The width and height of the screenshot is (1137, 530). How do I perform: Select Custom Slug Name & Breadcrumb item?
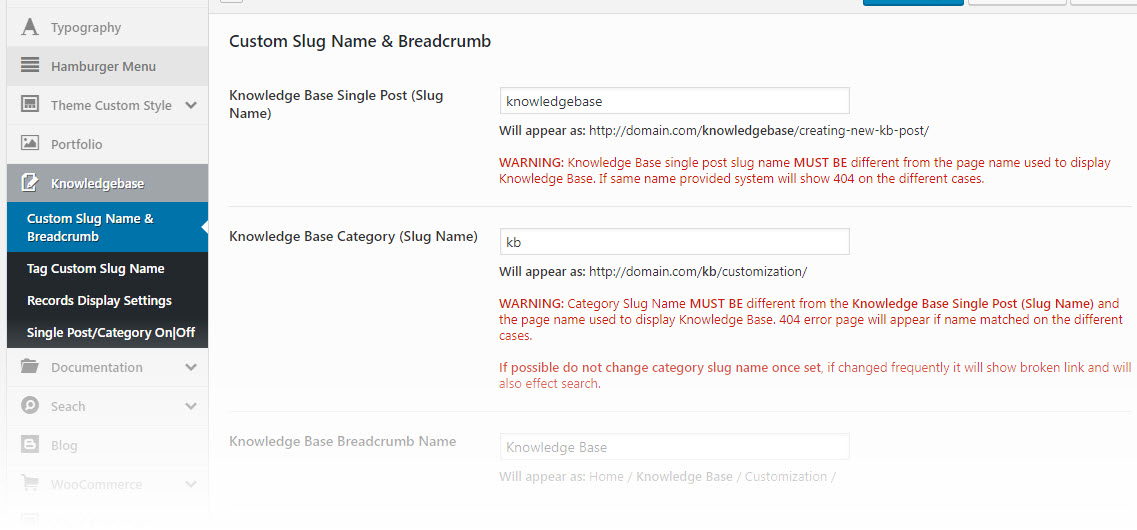click(90, 227)
